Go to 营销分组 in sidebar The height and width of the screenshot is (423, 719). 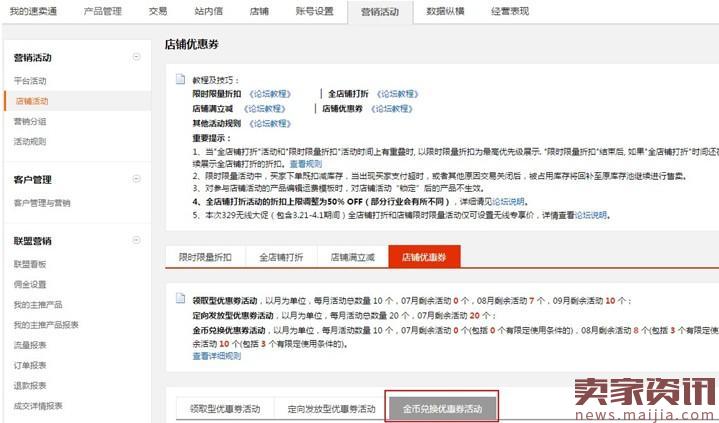(30, 122)
